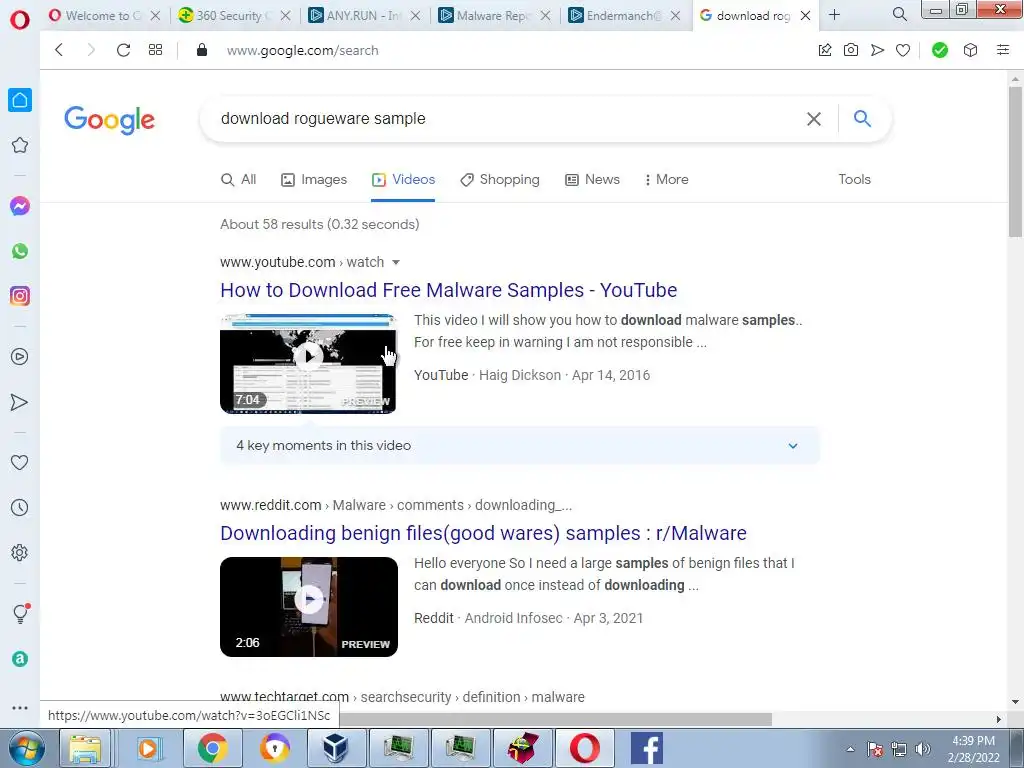Image resolution: width=1024 pixels, height=768 pixels.
Task: Open Facebook Messenger in sidebar
Action: 20,206
